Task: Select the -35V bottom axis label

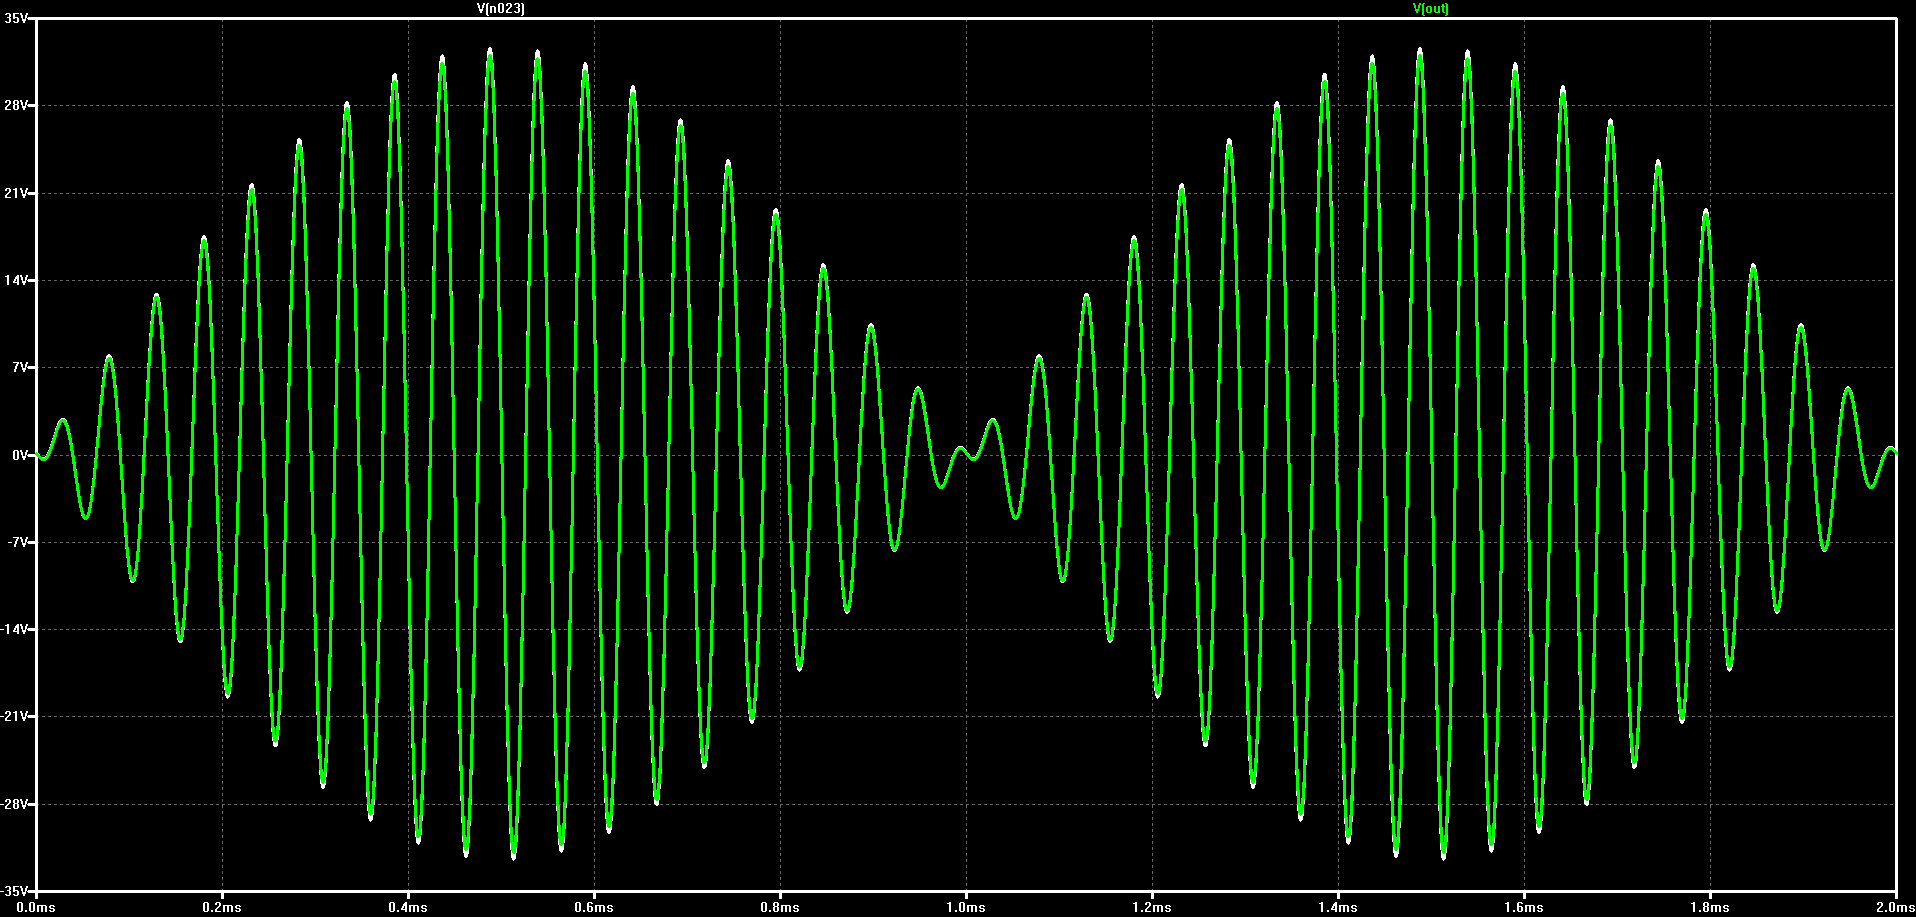Action: (15, 891)
